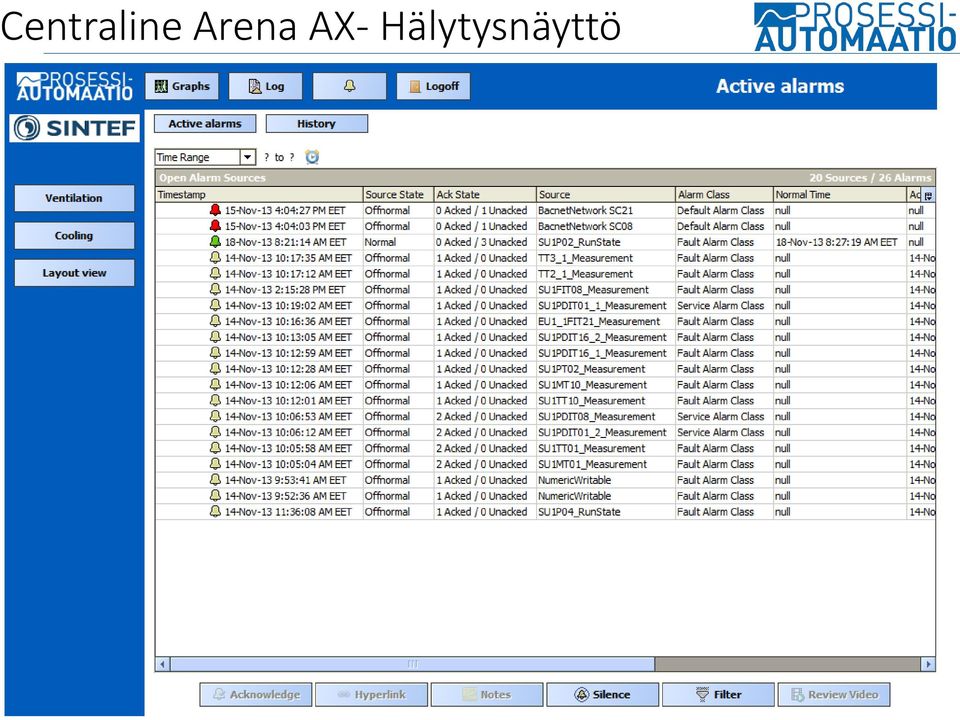960x720 pixels.
Task: Click the horizontal scrollbar left arrow
Action: pos(163,664)
